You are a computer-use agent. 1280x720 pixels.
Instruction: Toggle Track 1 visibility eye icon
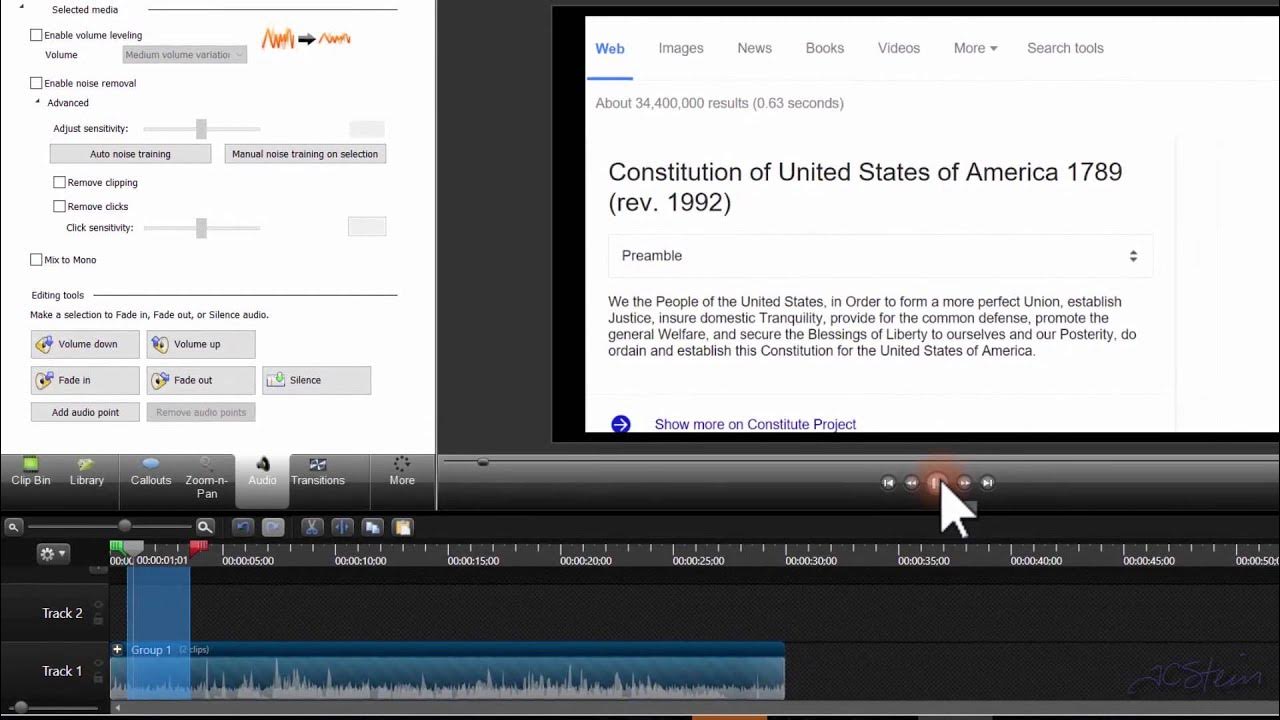pyautogui.click(x=98, y=664)
